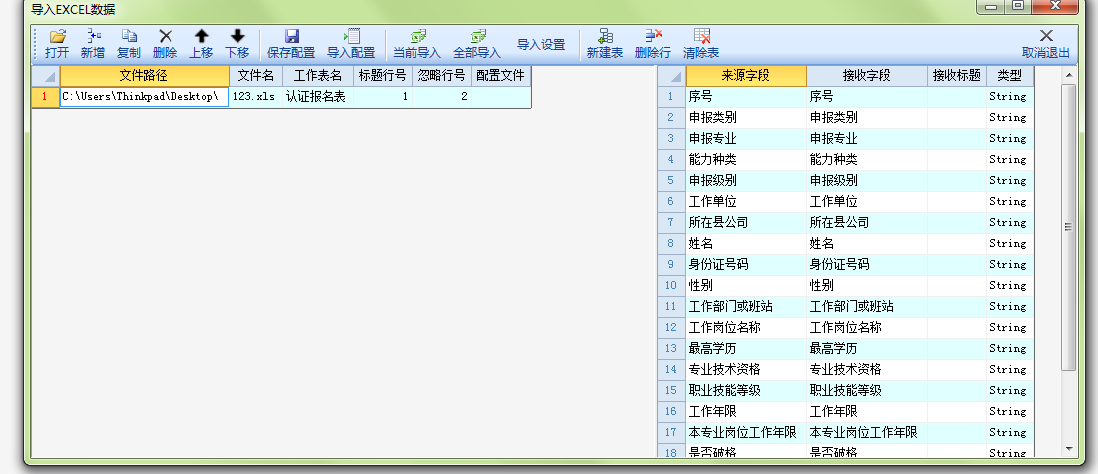This screenshot has height=474, width=1098.
Task: Click the 接收字段 column header
Action: click(867, 76)
